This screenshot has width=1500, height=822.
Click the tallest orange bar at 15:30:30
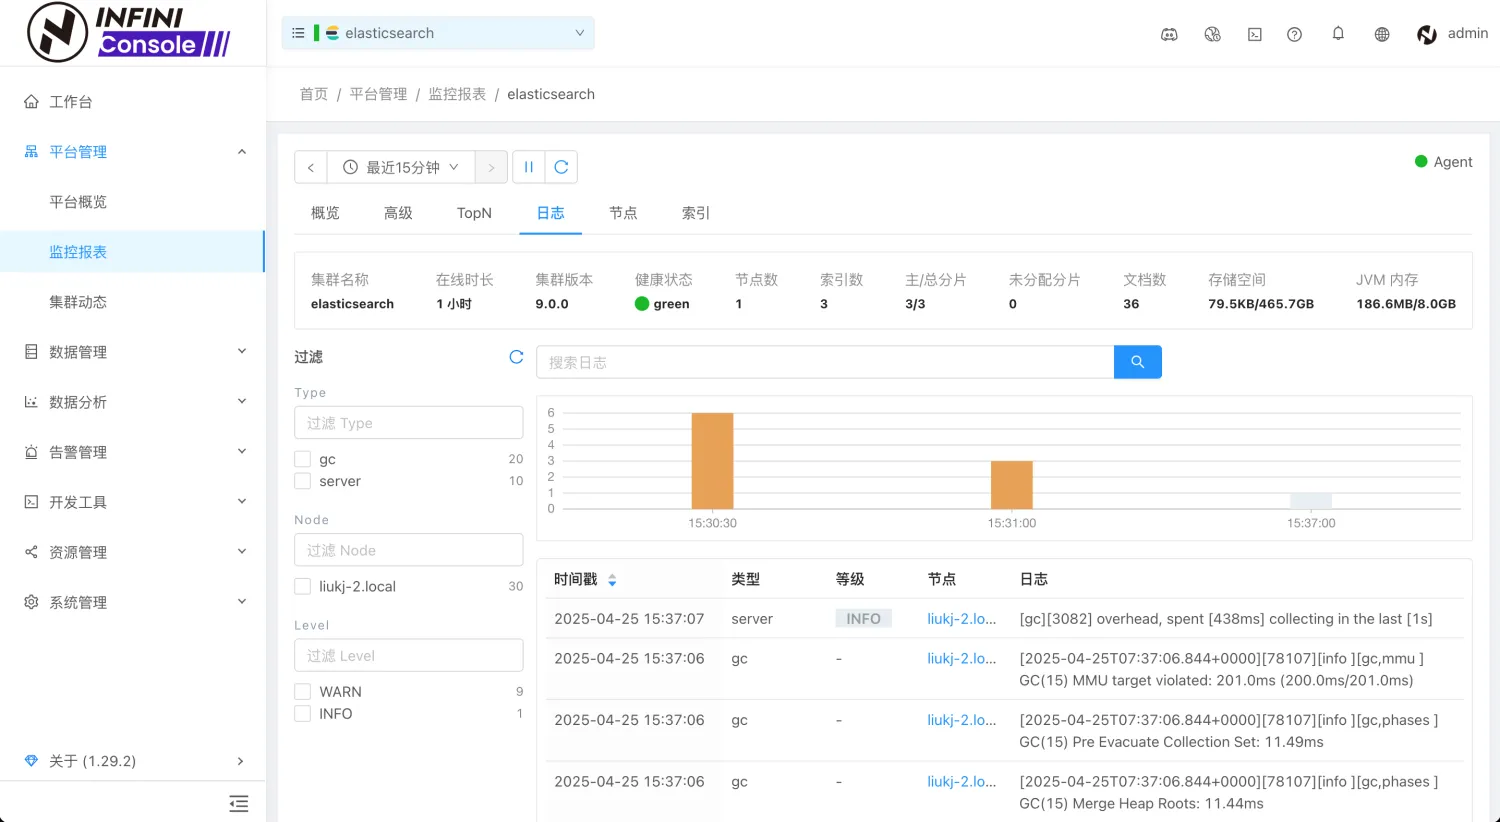712,461
